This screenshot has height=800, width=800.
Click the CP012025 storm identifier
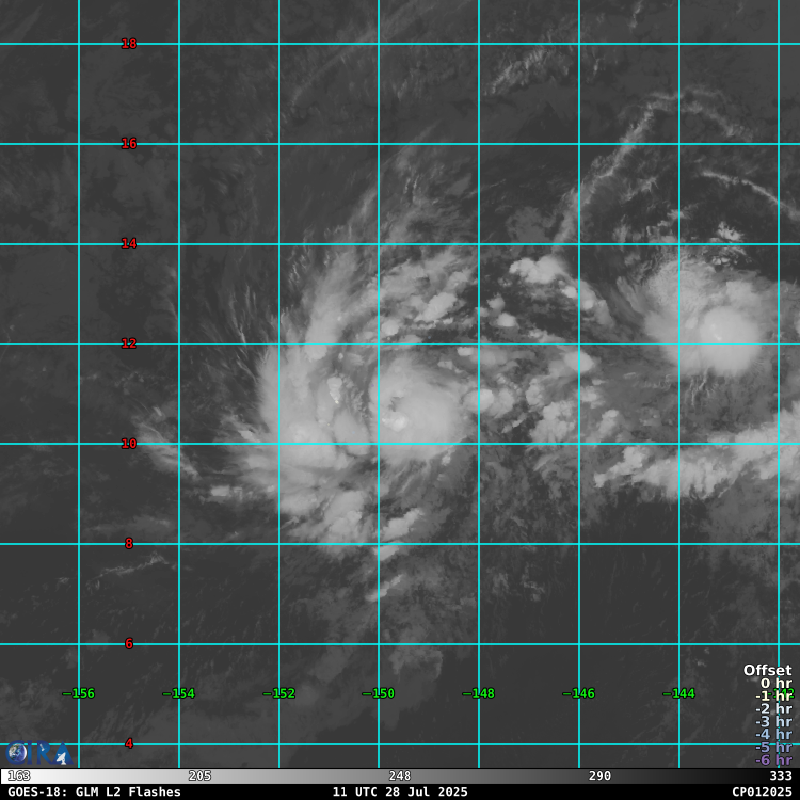coord(761,792)
